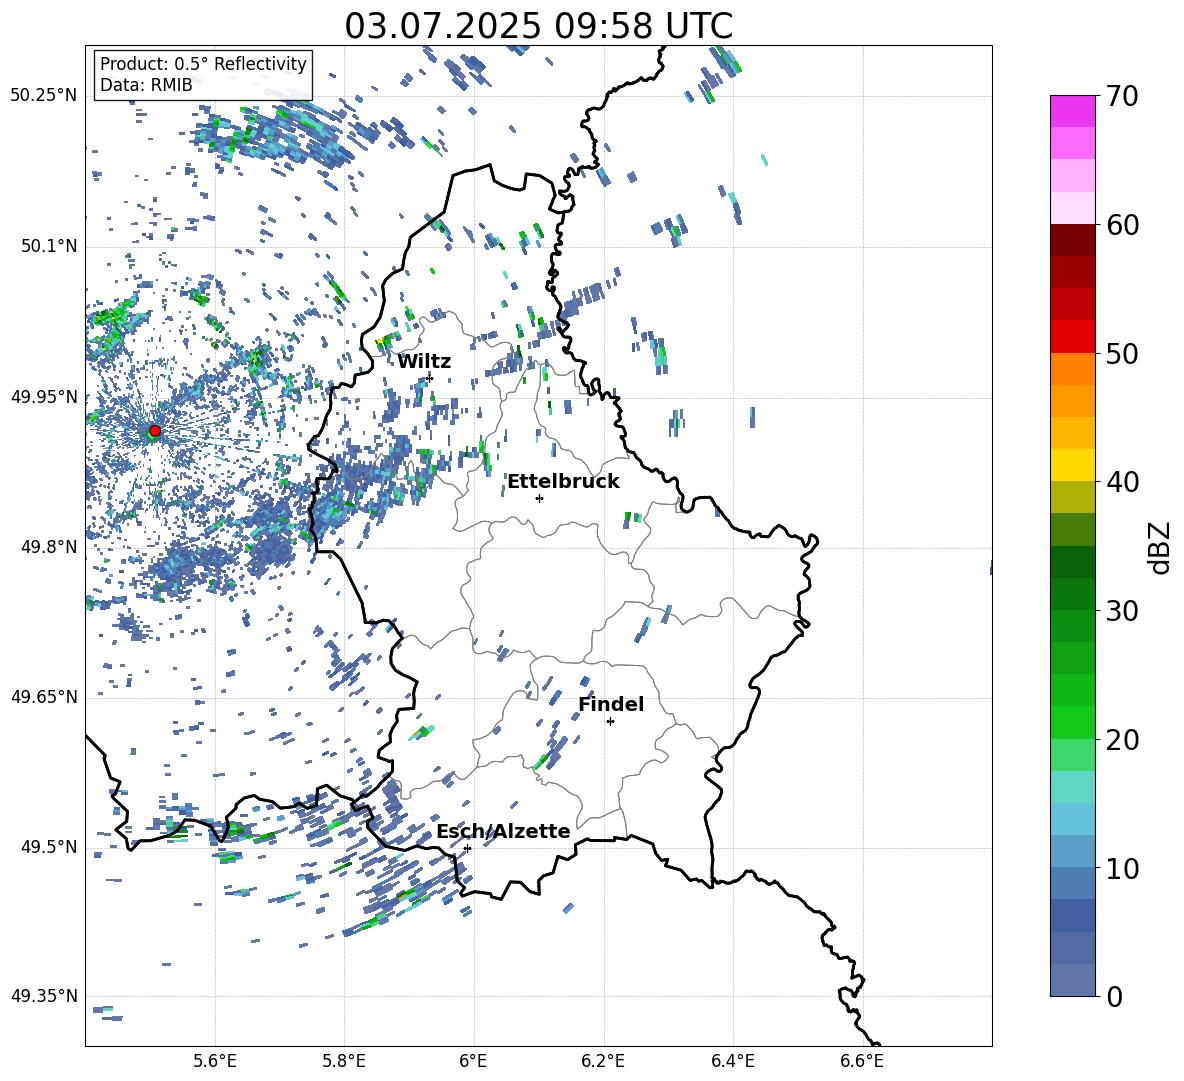Click the 10 tick on colorbar
This screenshot has height=1081, width=1184.
click(x=1123, y=869)
